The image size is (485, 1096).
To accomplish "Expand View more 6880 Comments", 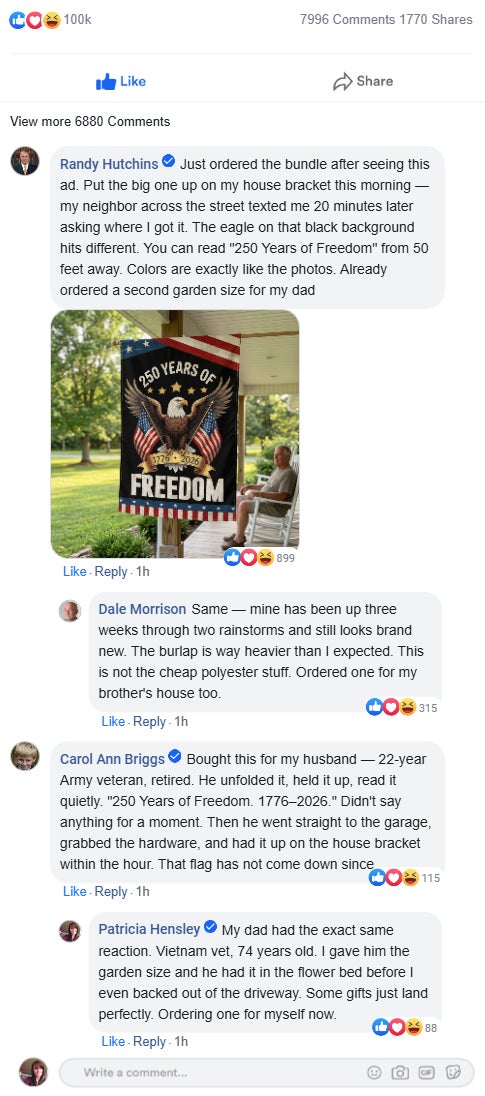I will click(90, 122).
